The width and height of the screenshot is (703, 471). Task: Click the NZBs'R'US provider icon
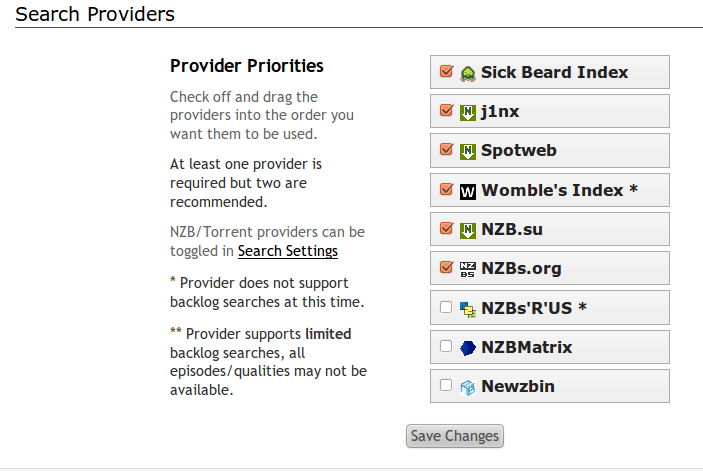coord(467,308)
